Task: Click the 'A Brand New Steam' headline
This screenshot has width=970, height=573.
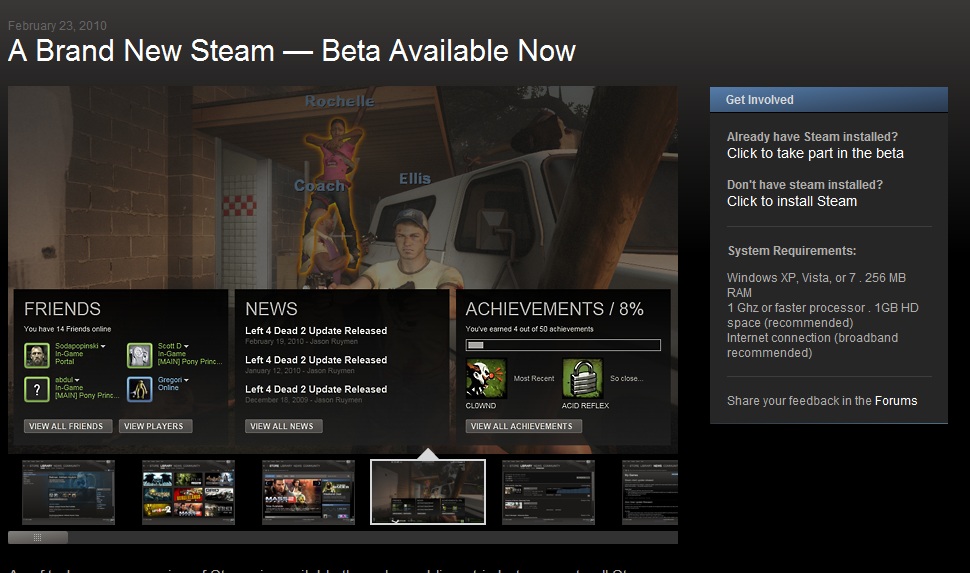Action: [292, 51]
